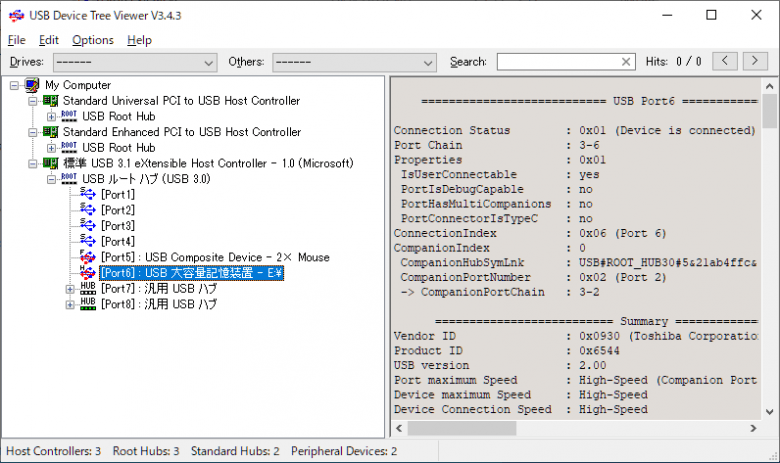Image resolution: width=780 pixels, height=463 pixels.
Task: Click the HUB icon beside [Port7]
Action: (88, 288)
